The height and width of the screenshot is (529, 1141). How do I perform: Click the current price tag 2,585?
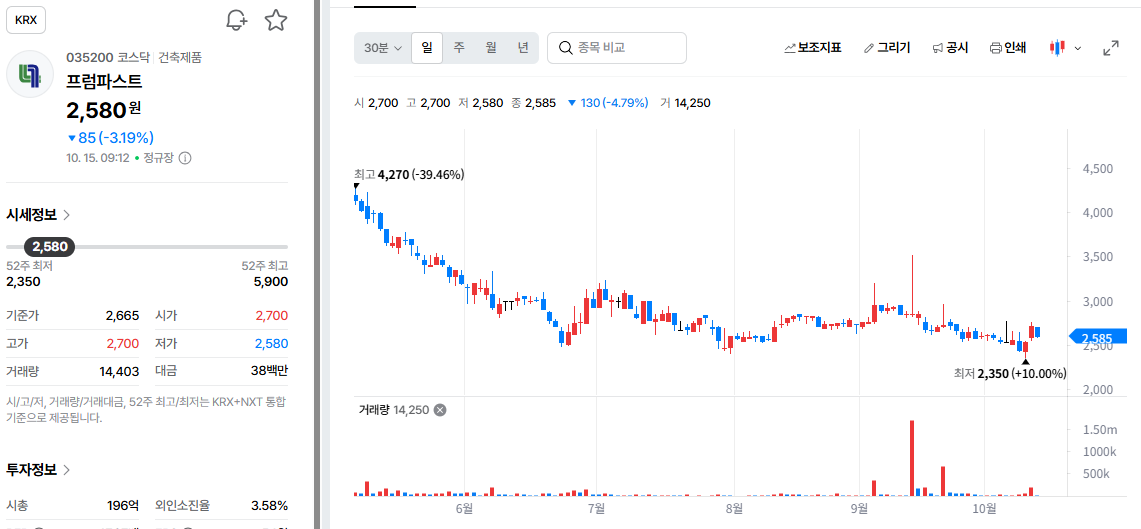click(1097, 338)
